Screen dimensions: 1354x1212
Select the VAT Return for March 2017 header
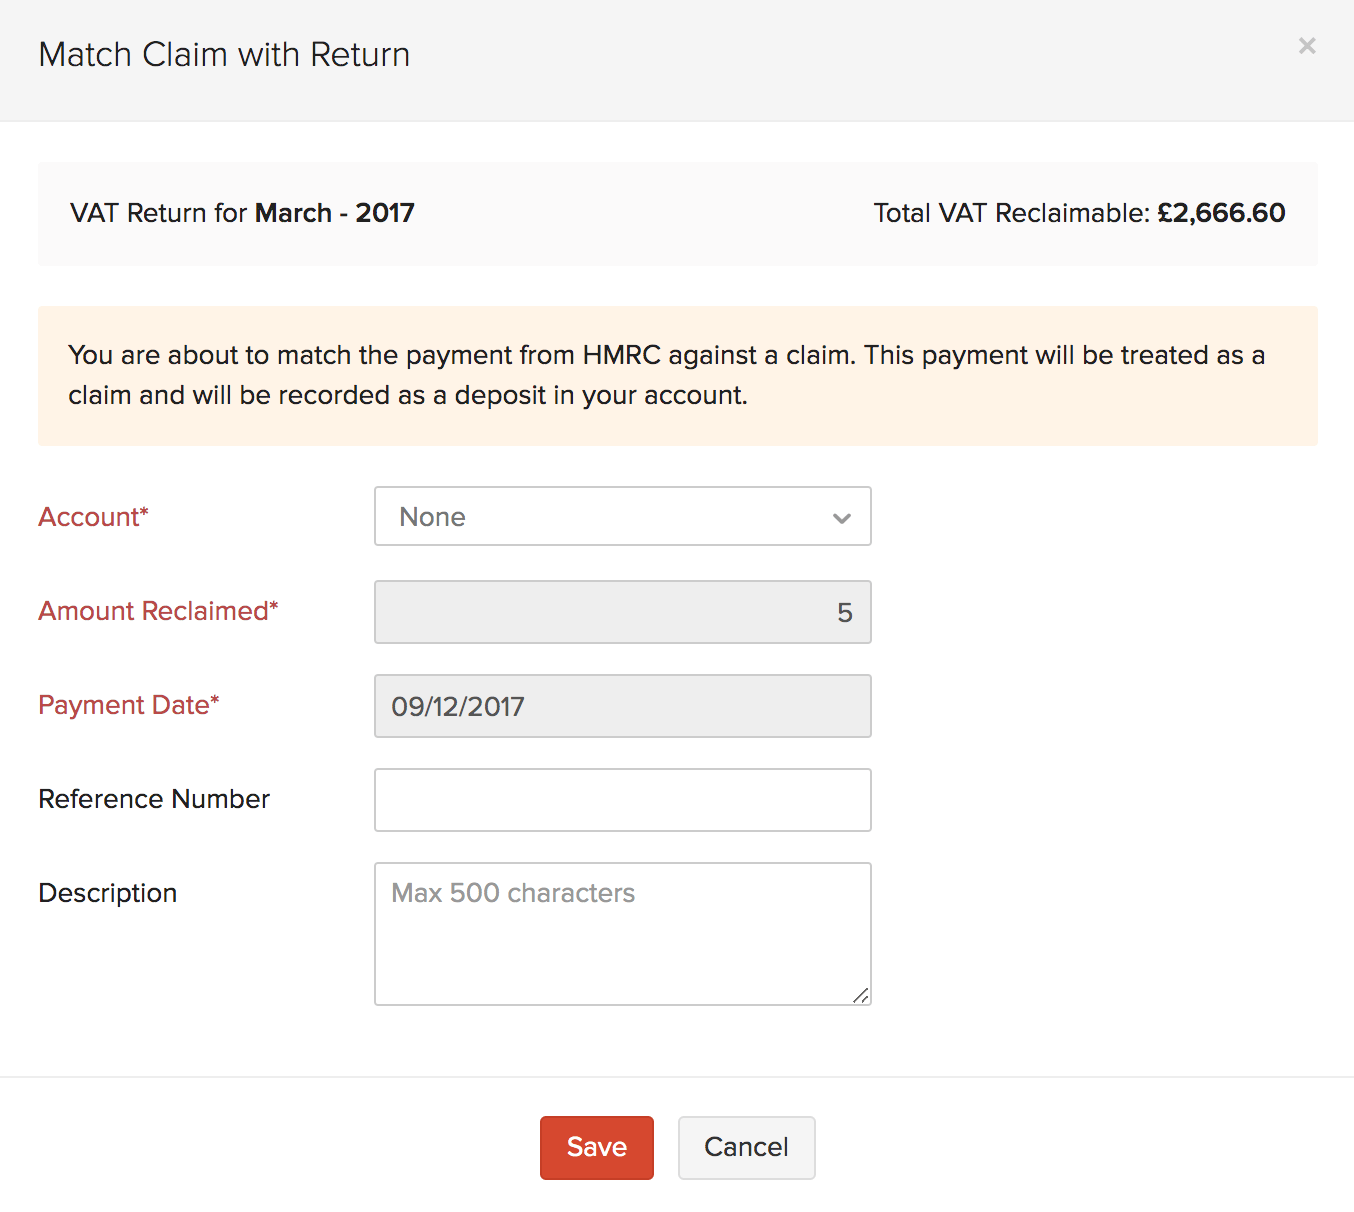240,213
